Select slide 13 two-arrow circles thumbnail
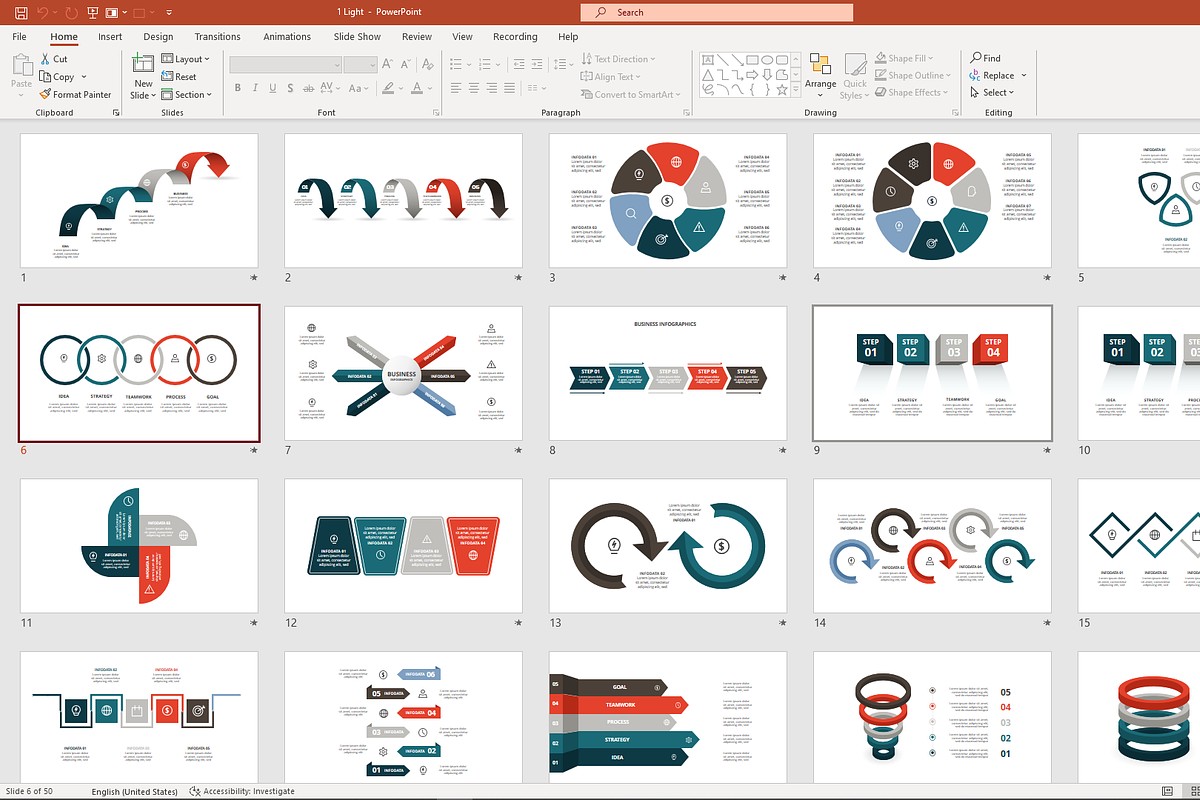The height and width of the screenshot is (800, 1200). pos(668,546)
